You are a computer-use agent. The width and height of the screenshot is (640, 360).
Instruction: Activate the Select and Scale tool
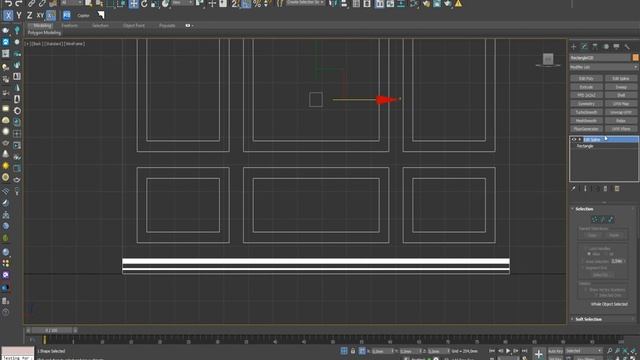(155, 4)
